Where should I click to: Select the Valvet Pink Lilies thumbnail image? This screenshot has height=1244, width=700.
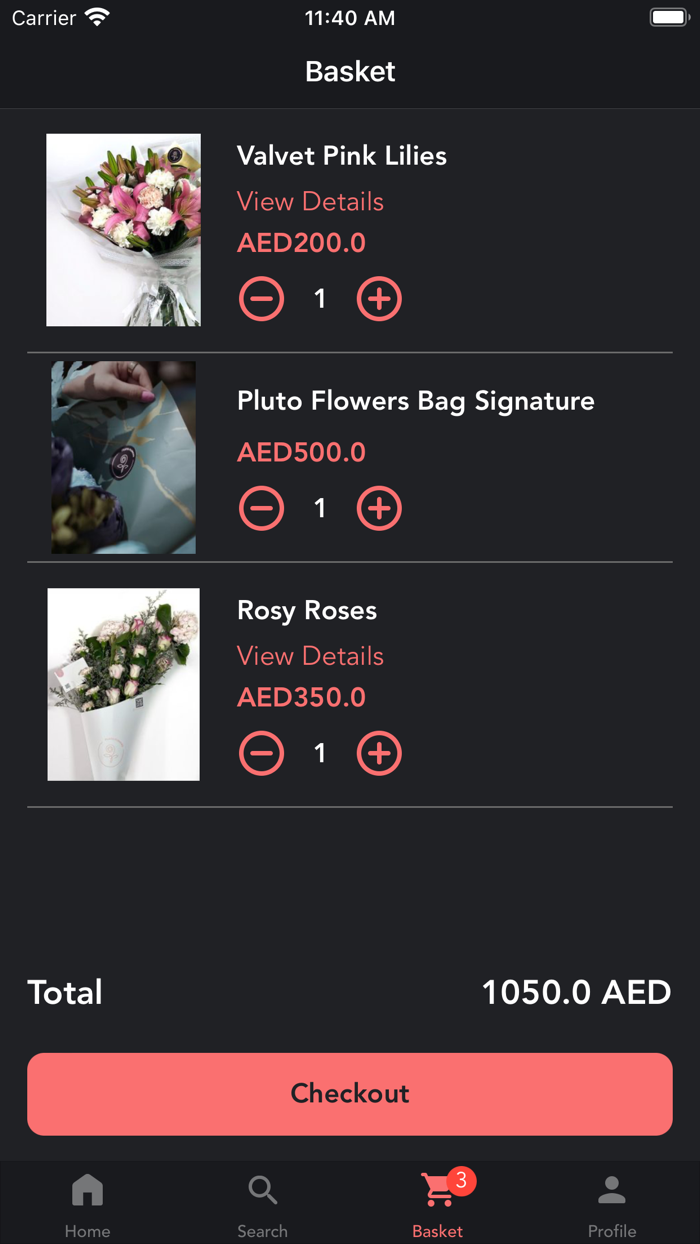click(122, 229)
